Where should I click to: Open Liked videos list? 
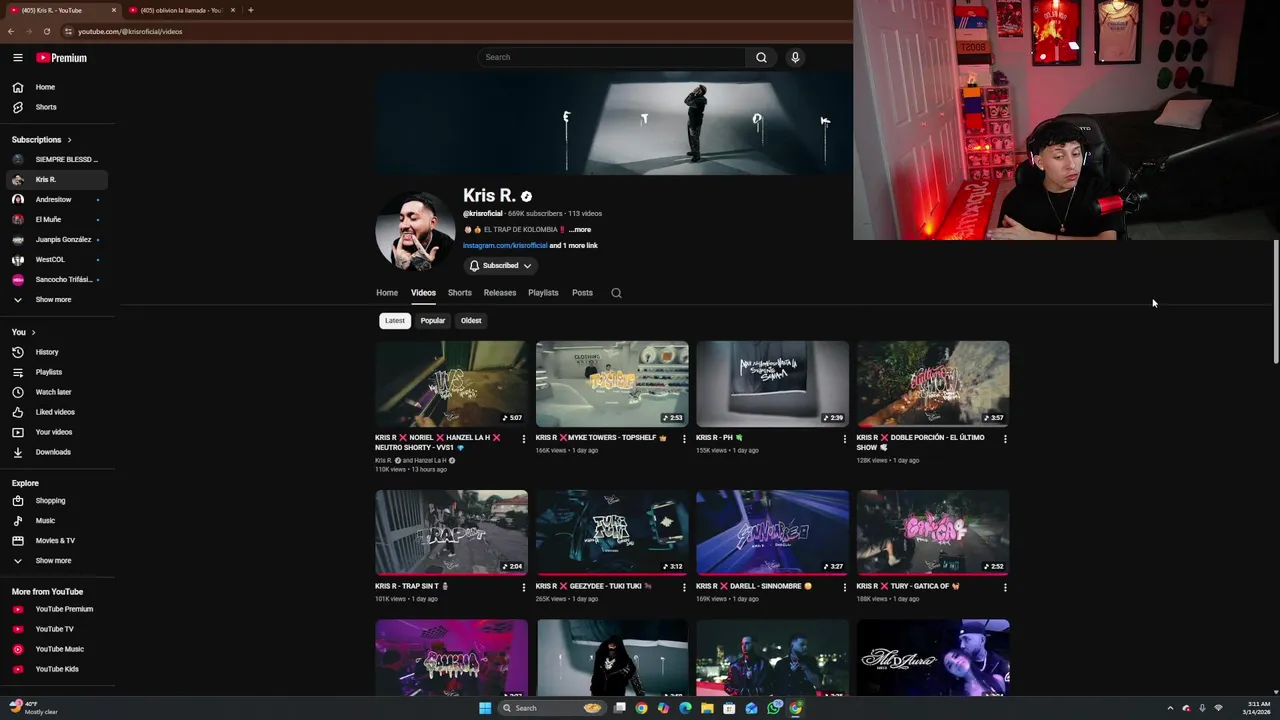56,412
